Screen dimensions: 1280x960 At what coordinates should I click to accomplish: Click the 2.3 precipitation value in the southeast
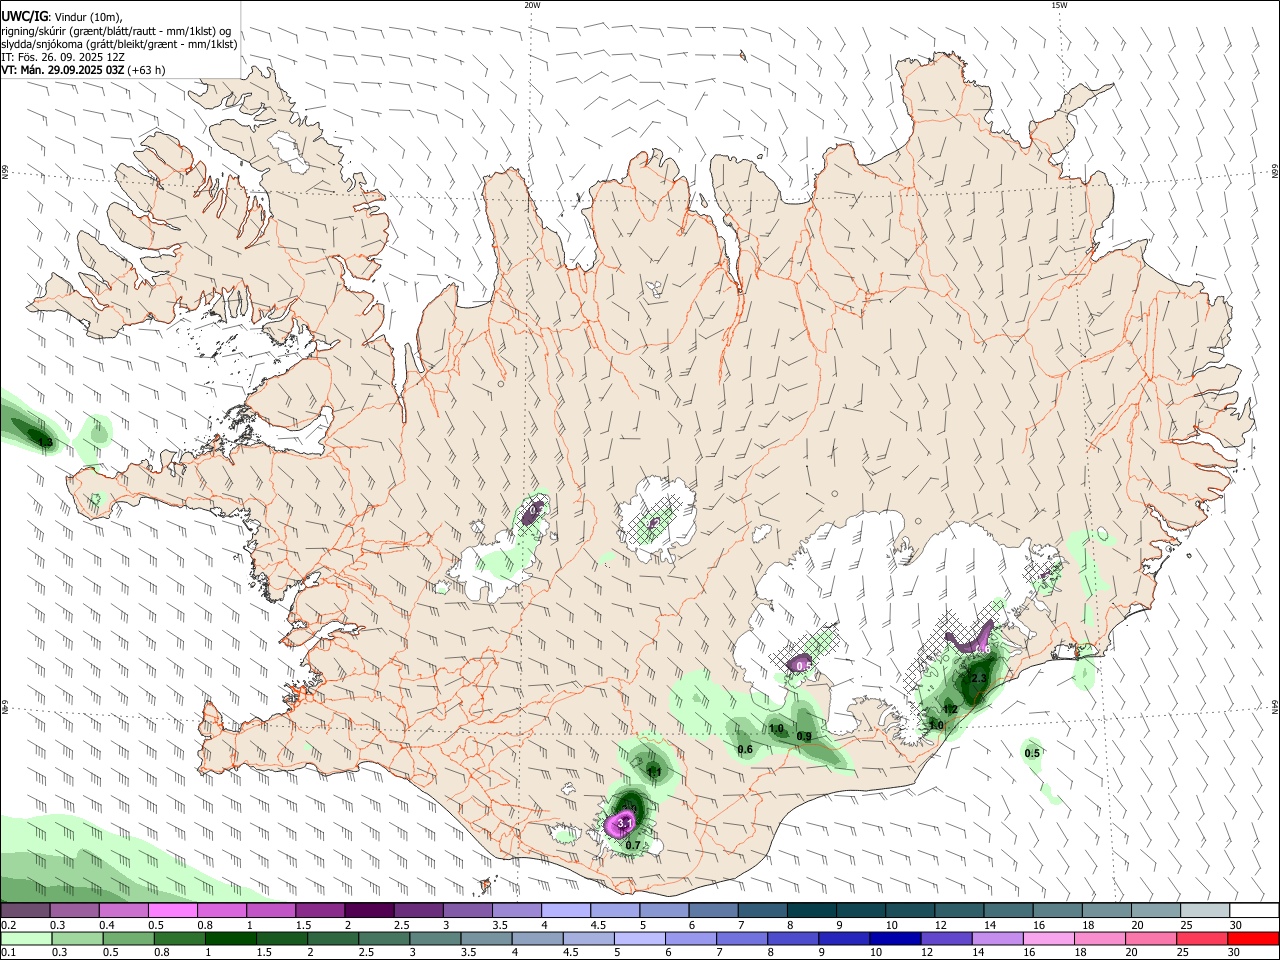pos(979,679)
